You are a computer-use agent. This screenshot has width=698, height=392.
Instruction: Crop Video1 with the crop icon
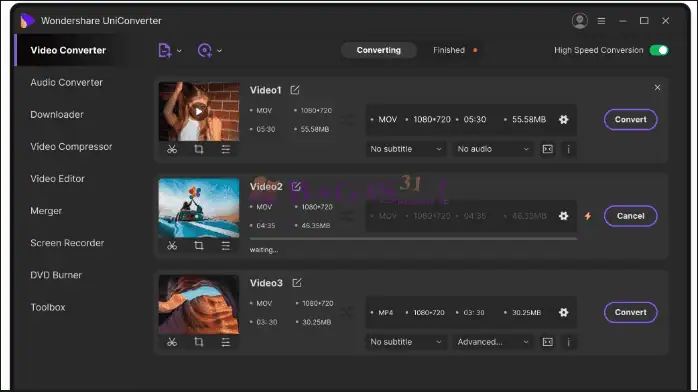point(199,150)
